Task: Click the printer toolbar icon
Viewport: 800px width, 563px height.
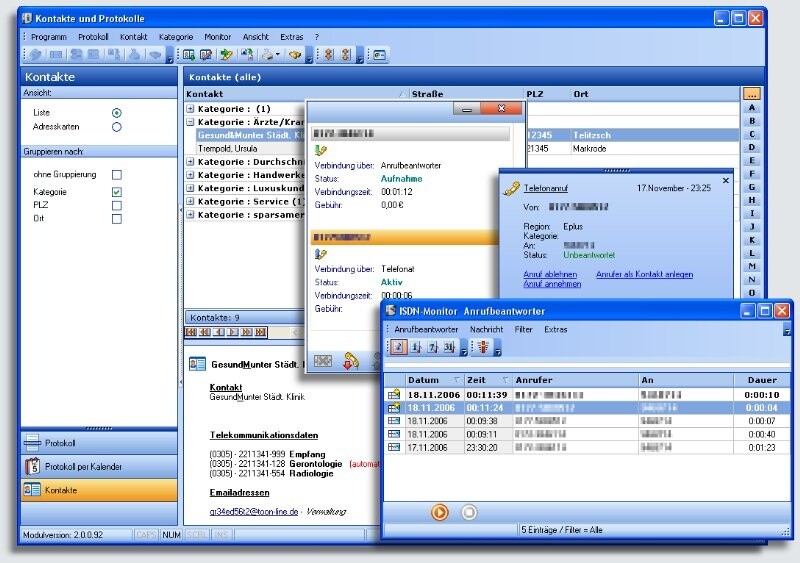Action: pyautogui.click(x=267, y=55)
